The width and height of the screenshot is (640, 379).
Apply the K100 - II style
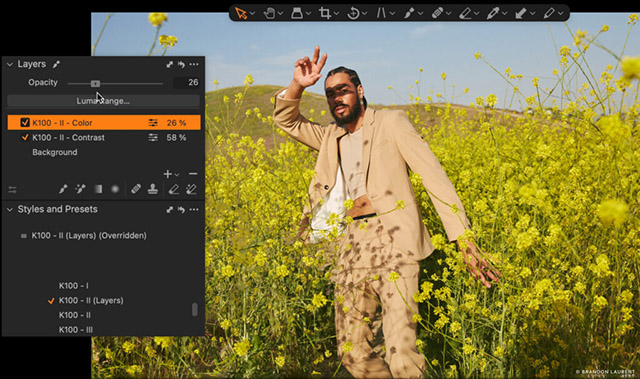tap(75, 315)
